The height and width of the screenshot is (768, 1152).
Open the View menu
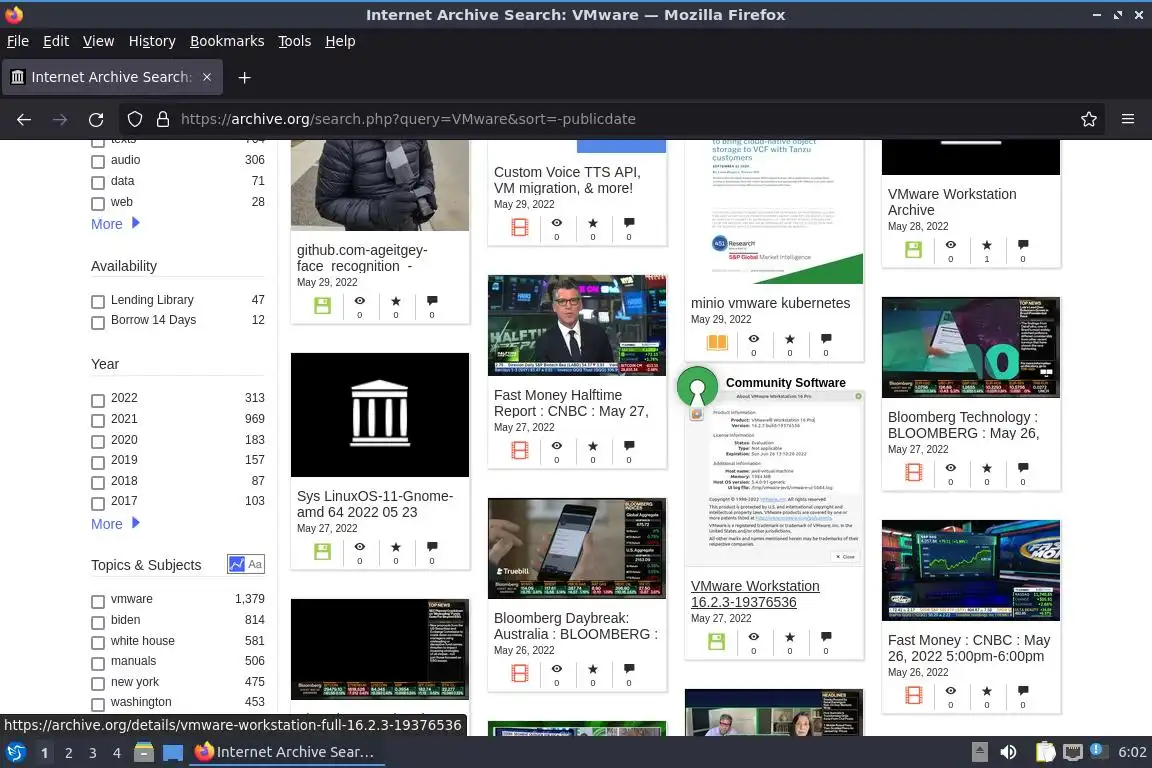[x=98, y=41]
